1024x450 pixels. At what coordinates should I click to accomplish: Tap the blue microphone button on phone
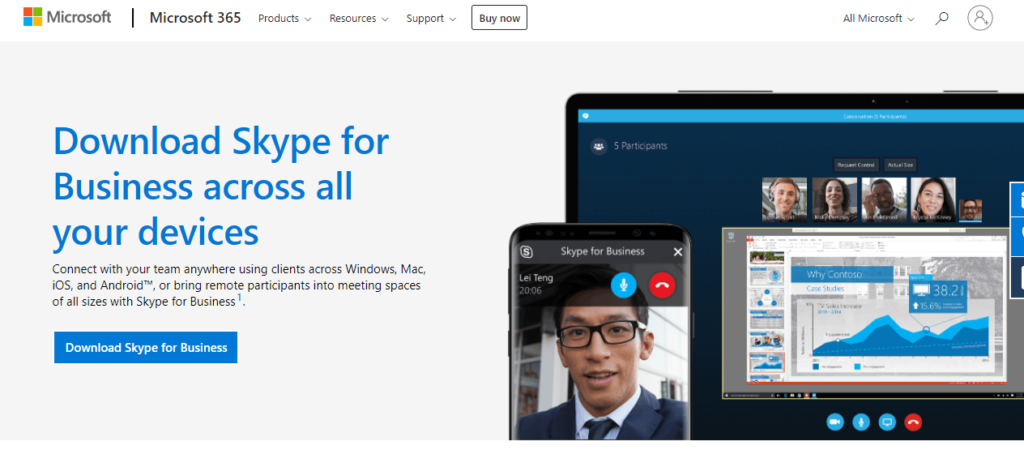(624, 285)
